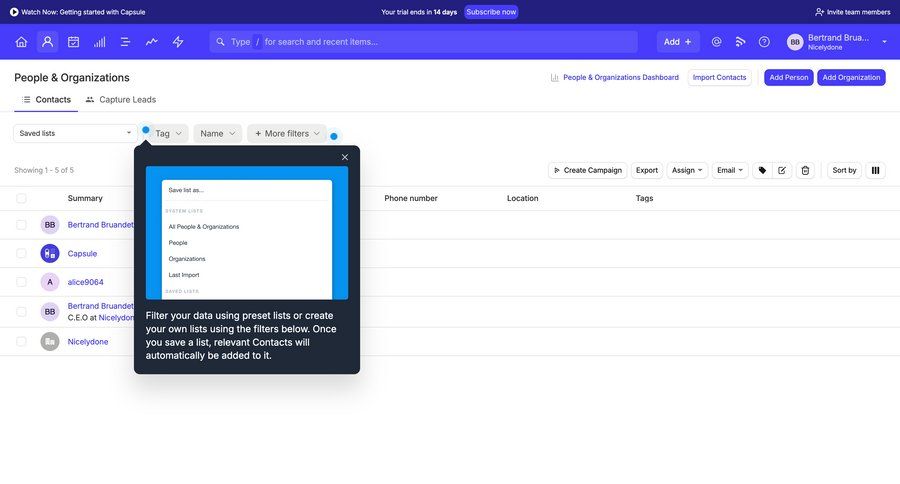This screenshot has width=900, height=484.
Task: Click the magnifier icon in search bar
Action: click(x=220, y=42)
